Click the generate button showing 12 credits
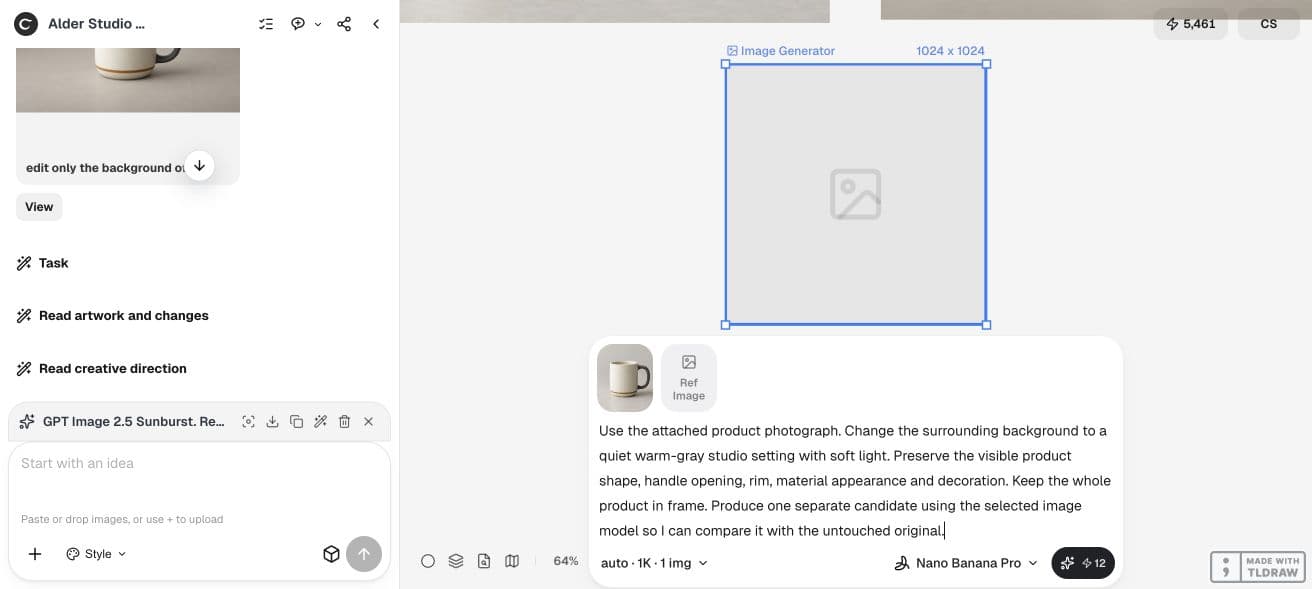The image size is (1312, 589). (1083, 563)
